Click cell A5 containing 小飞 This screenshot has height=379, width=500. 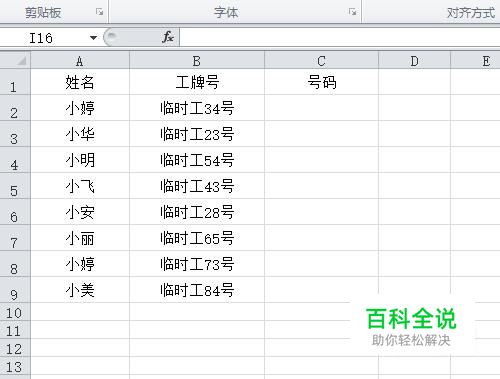[80, 186]
